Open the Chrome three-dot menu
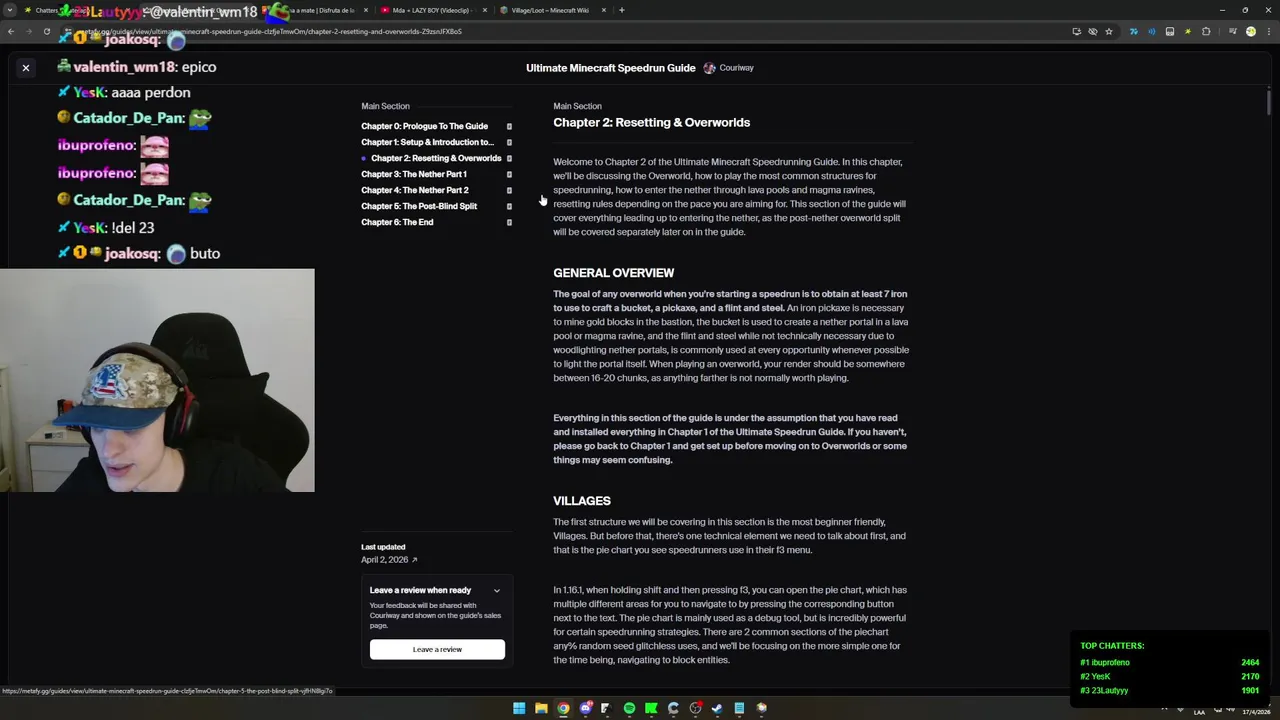Image resolution: width=1280 pixels, height=720 pixels. click(1267, 31)
